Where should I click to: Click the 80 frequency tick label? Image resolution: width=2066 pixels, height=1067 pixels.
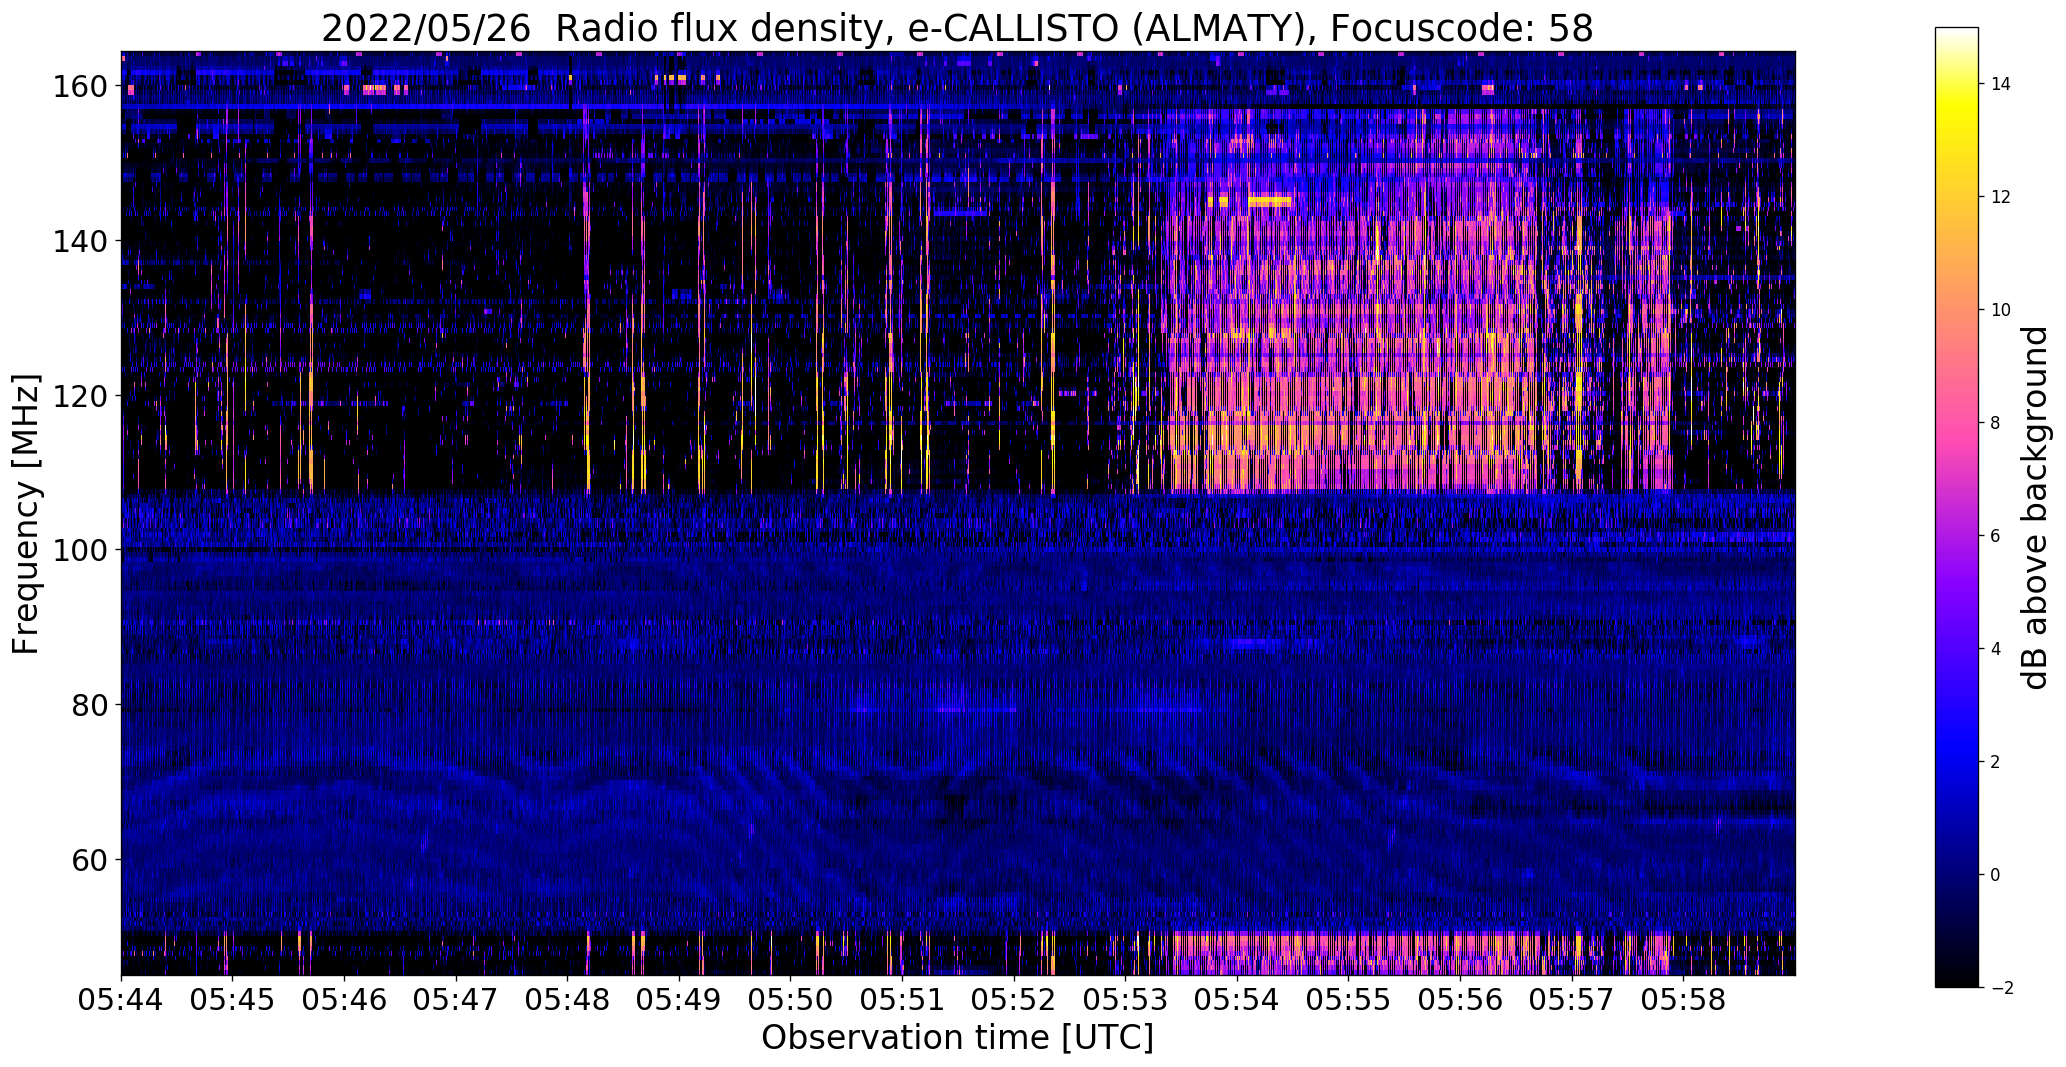tap(90, 705)
